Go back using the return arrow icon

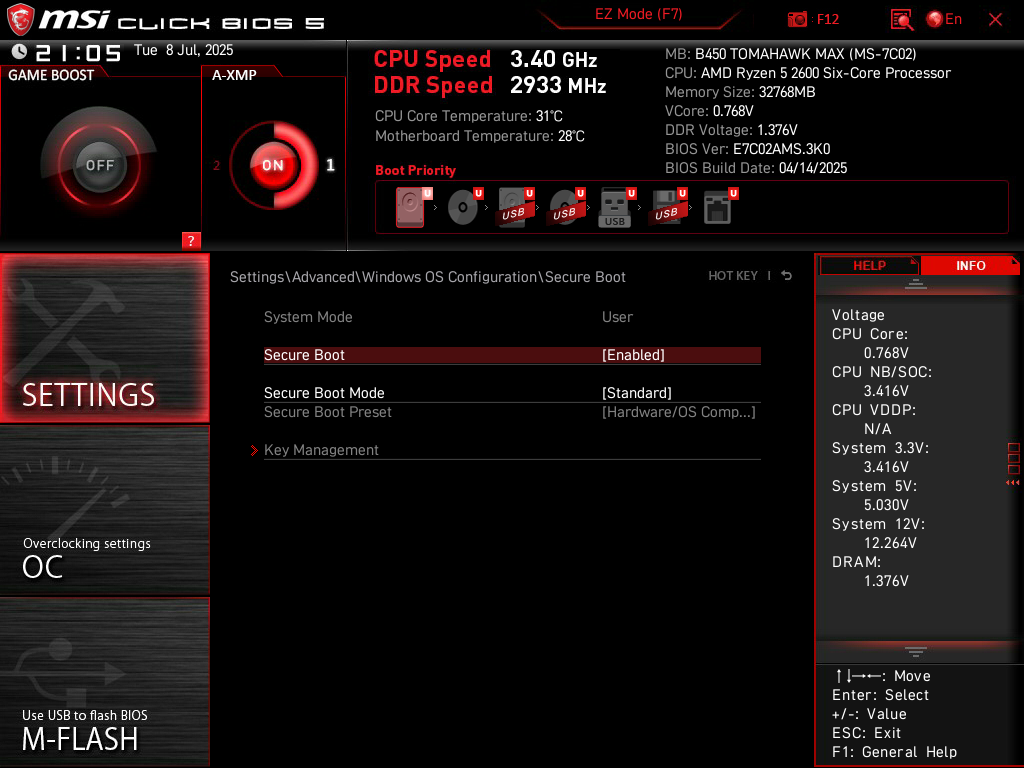786,276
